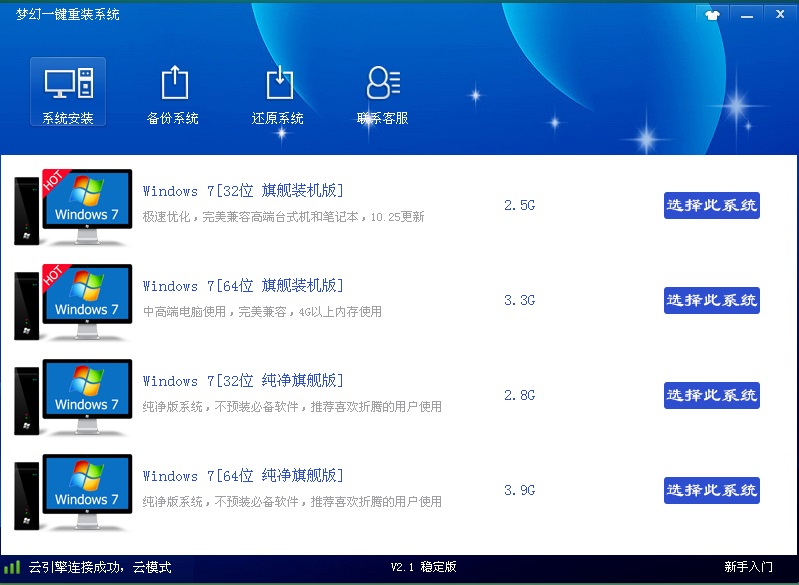Click the 3.3G size value
799x585 pixels.
tap(519, 300)
